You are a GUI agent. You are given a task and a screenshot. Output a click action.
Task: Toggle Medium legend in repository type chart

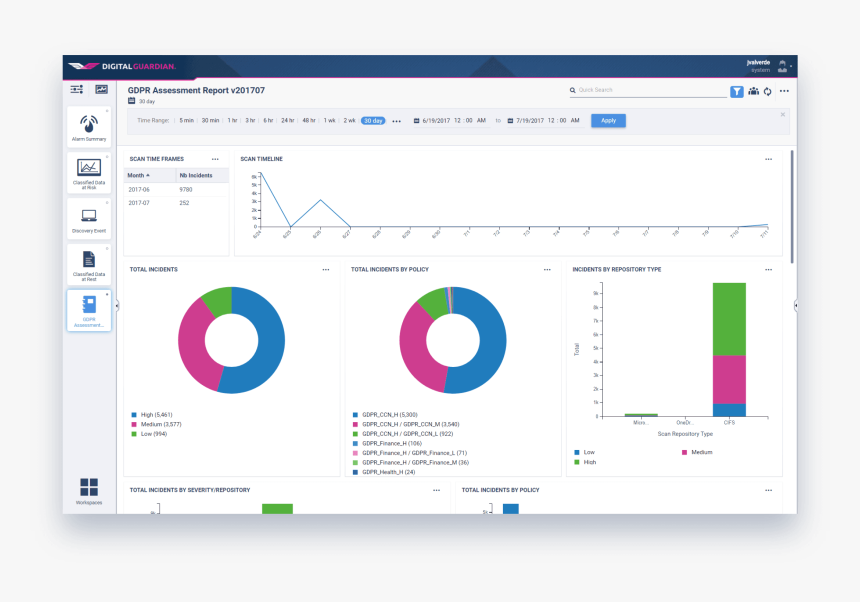pos(697,452)
